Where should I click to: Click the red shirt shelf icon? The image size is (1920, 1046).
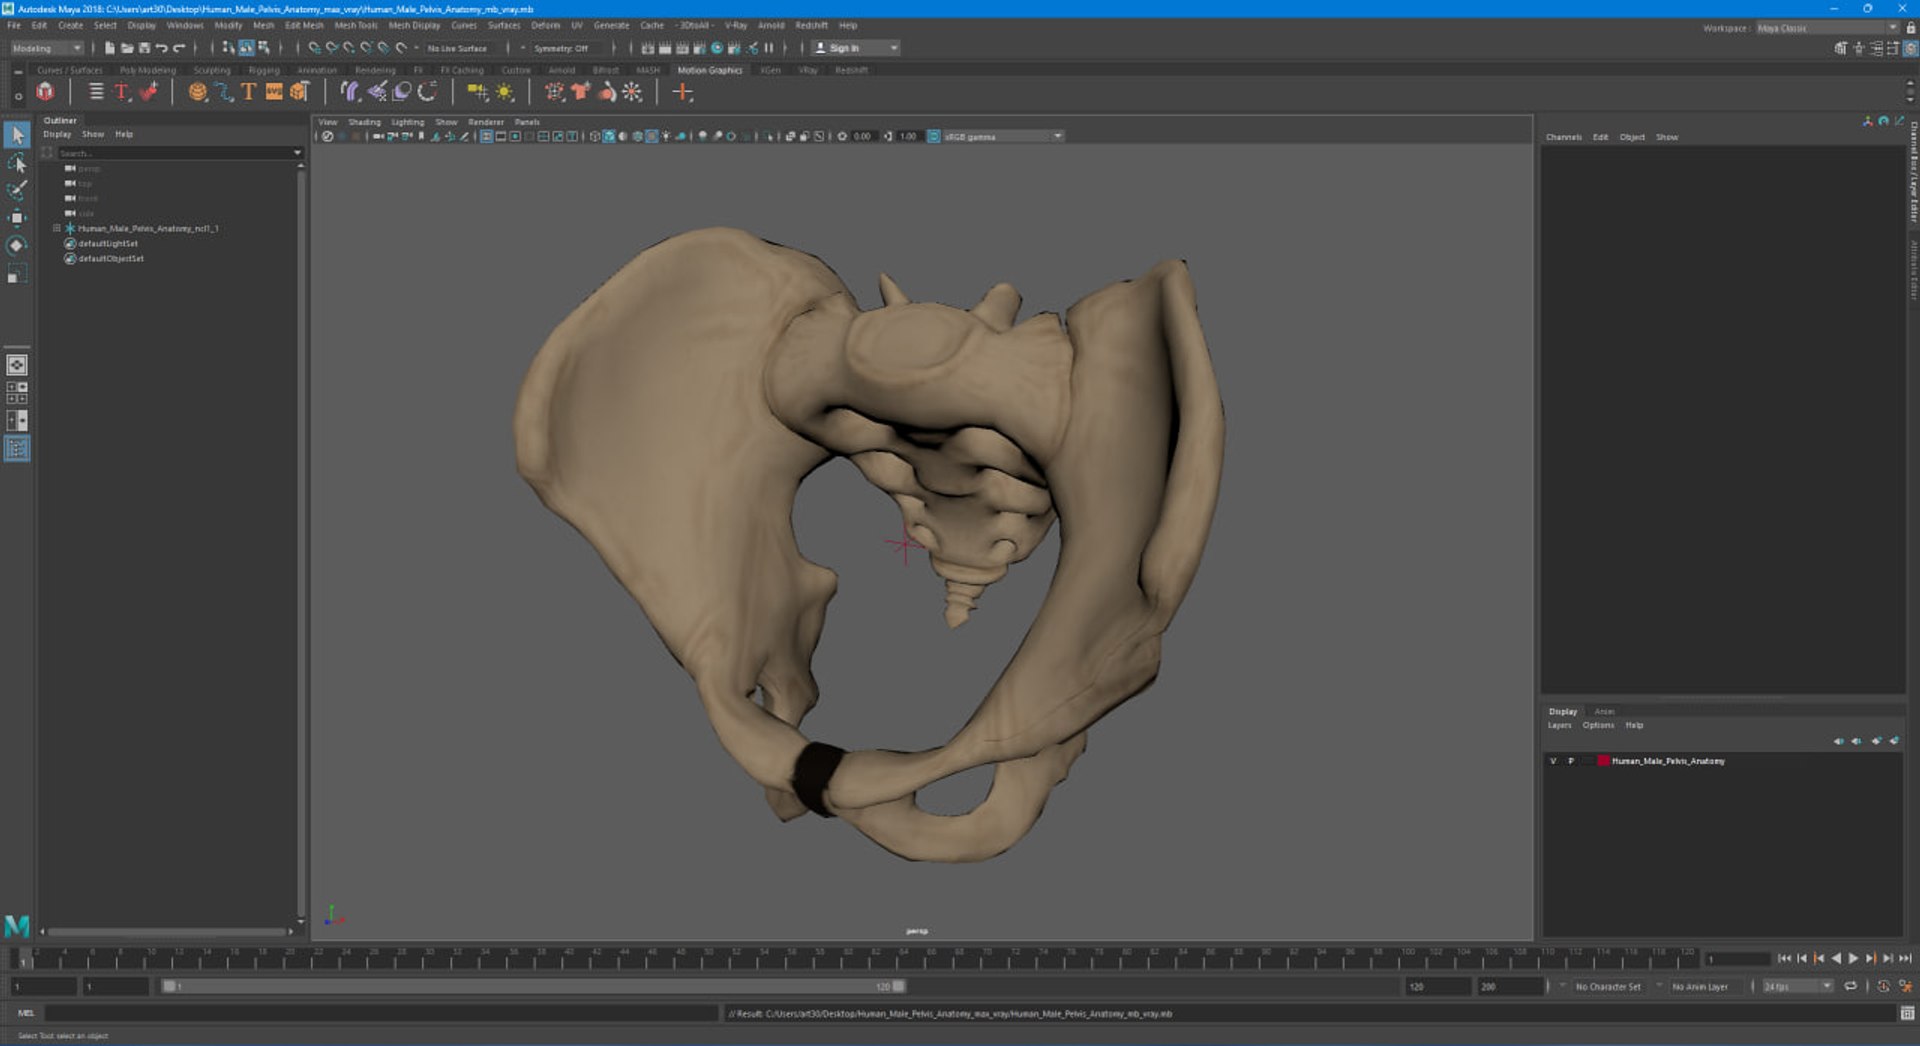pyautogui.click(x=580, y=92)
